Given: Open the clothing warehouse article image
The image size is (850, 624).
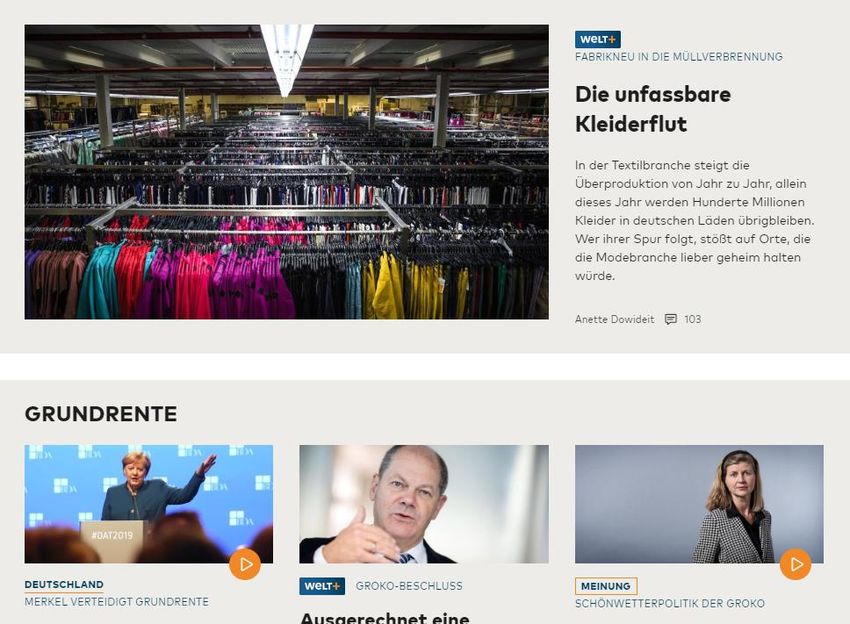Looking at the screenshot, I should [286, 172].
